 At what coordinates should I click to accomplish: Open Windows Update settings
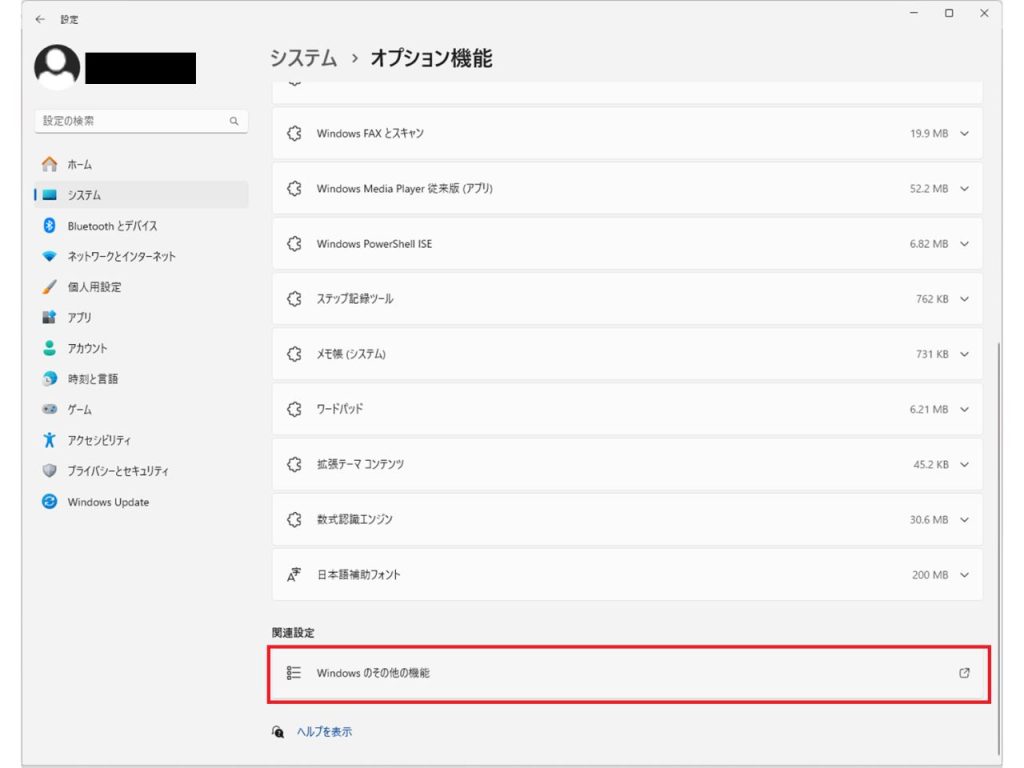tap(85, 502)
